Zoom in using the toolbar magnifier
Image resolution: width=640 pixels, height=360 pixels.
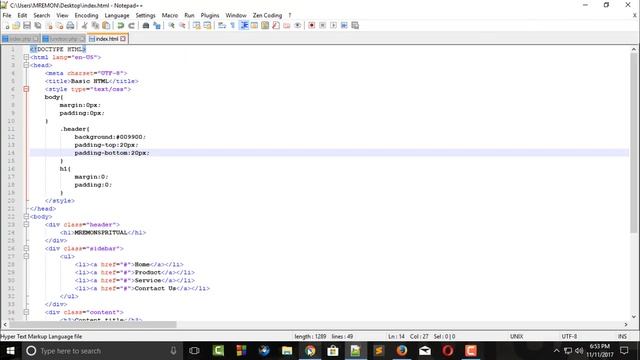171,26
